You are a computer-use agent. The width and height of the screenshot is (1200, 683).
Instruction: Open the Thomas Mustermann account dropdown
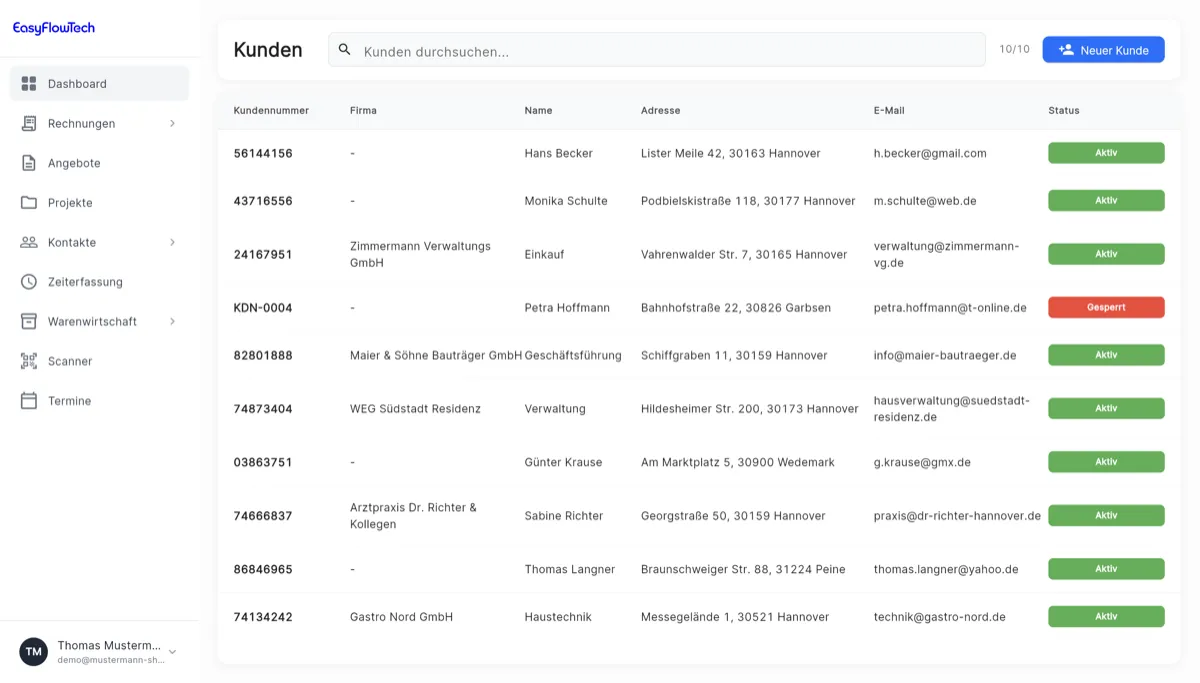point(172,651)
